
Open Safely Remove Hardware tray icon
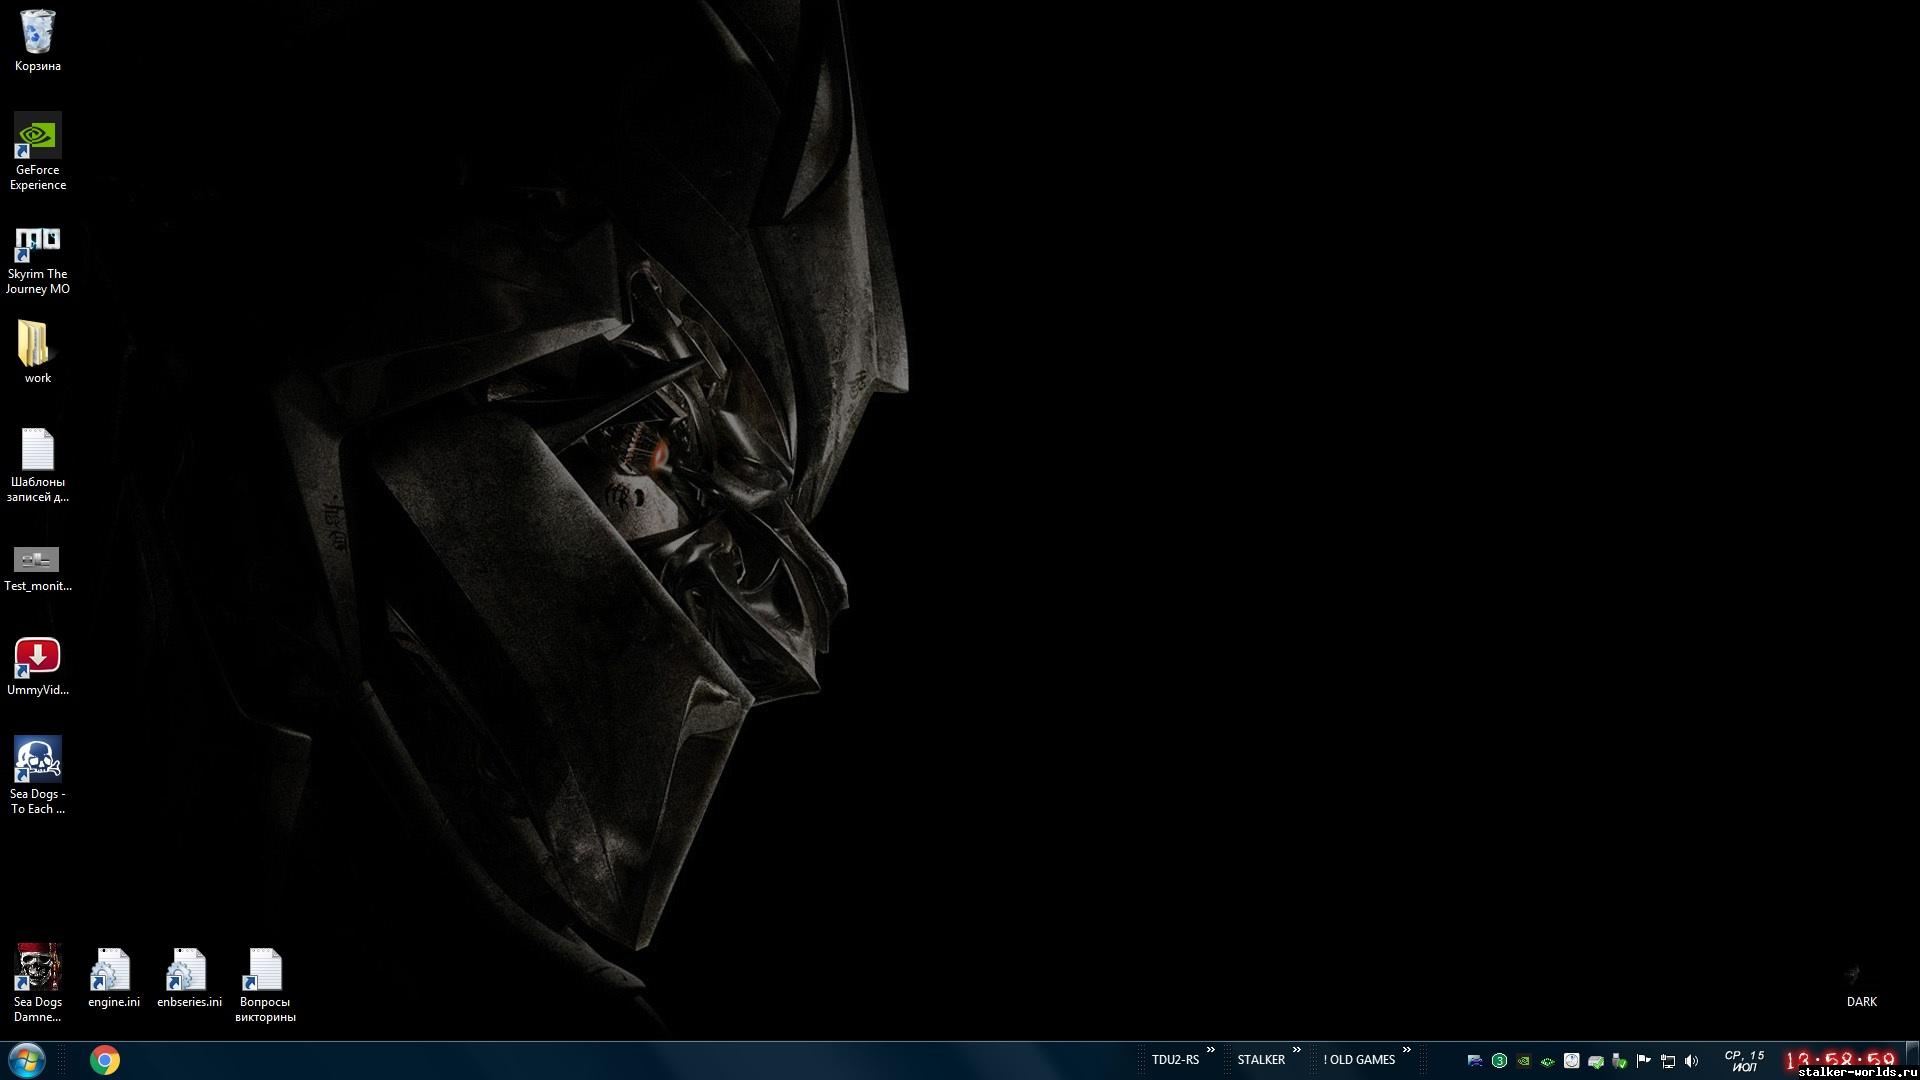(1619, 1061)
